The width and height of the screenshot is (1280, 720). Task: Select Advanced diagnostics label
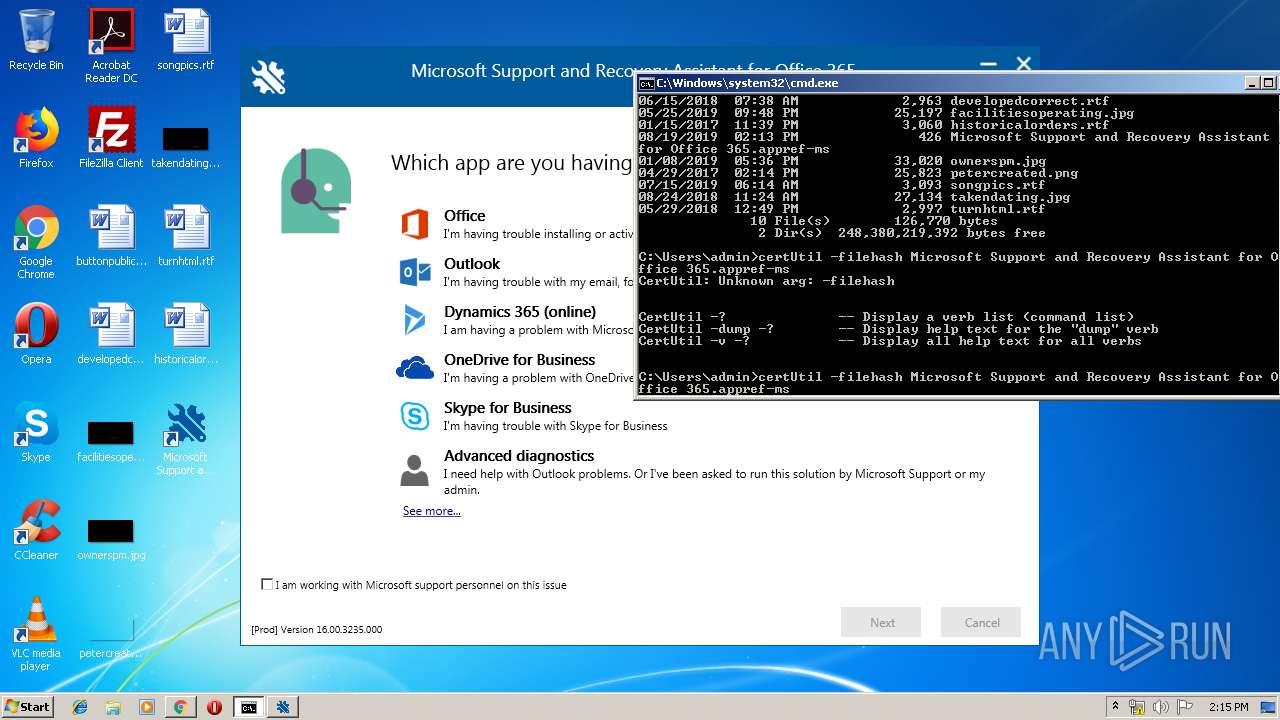519,456
